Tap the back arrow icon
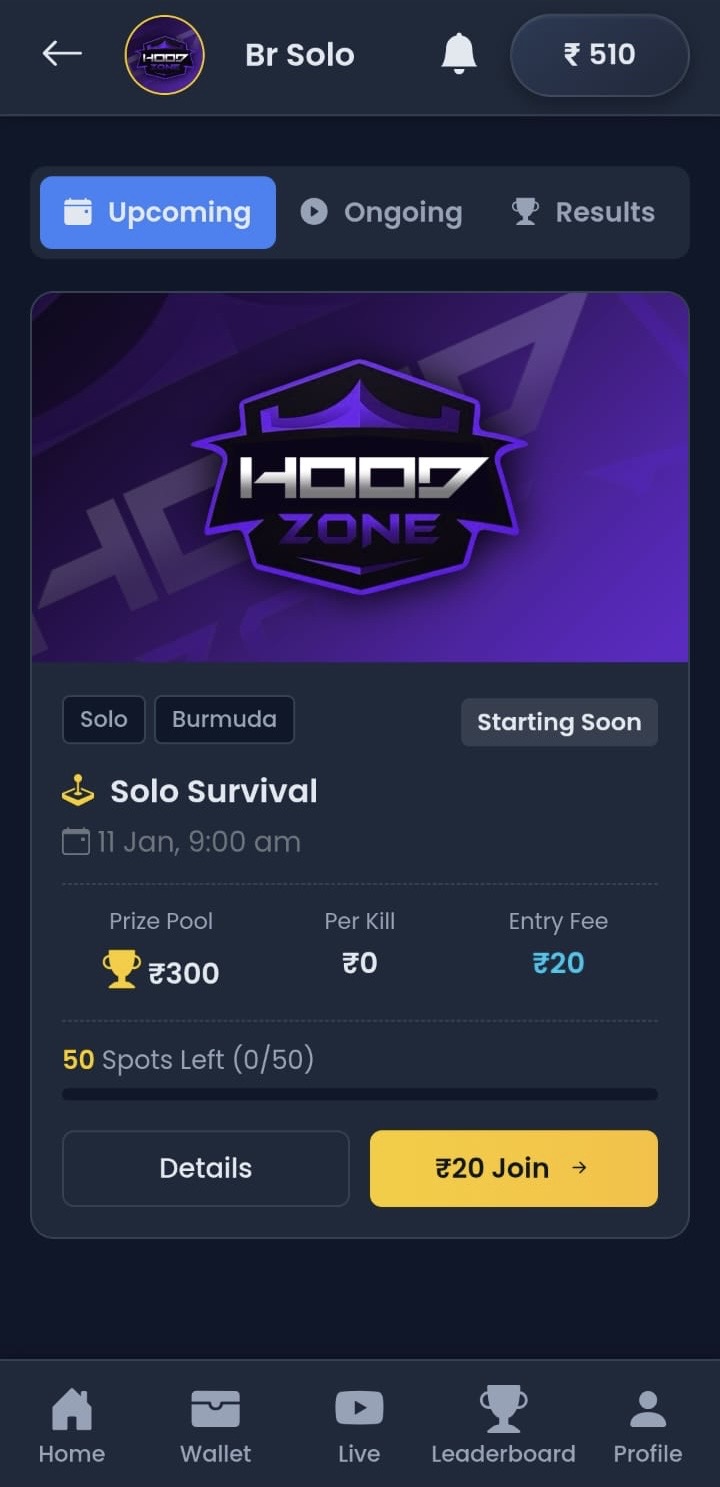The image size is (720, 1487). [x=62, y=54]
